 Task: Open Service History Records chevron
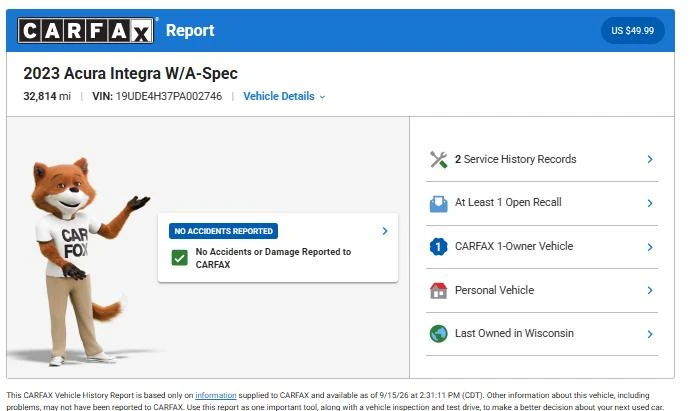(650, 159)
